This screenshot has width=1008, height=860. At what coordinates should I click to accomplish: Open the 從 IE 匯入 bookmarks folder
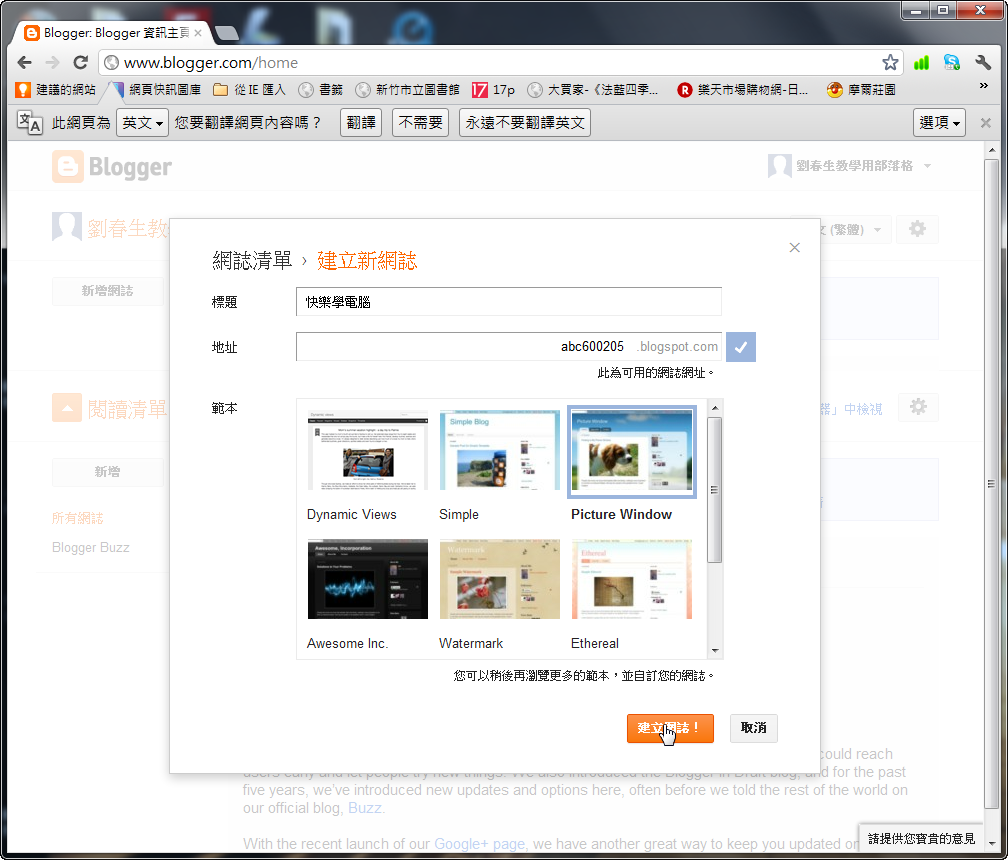tap(249, 89)
